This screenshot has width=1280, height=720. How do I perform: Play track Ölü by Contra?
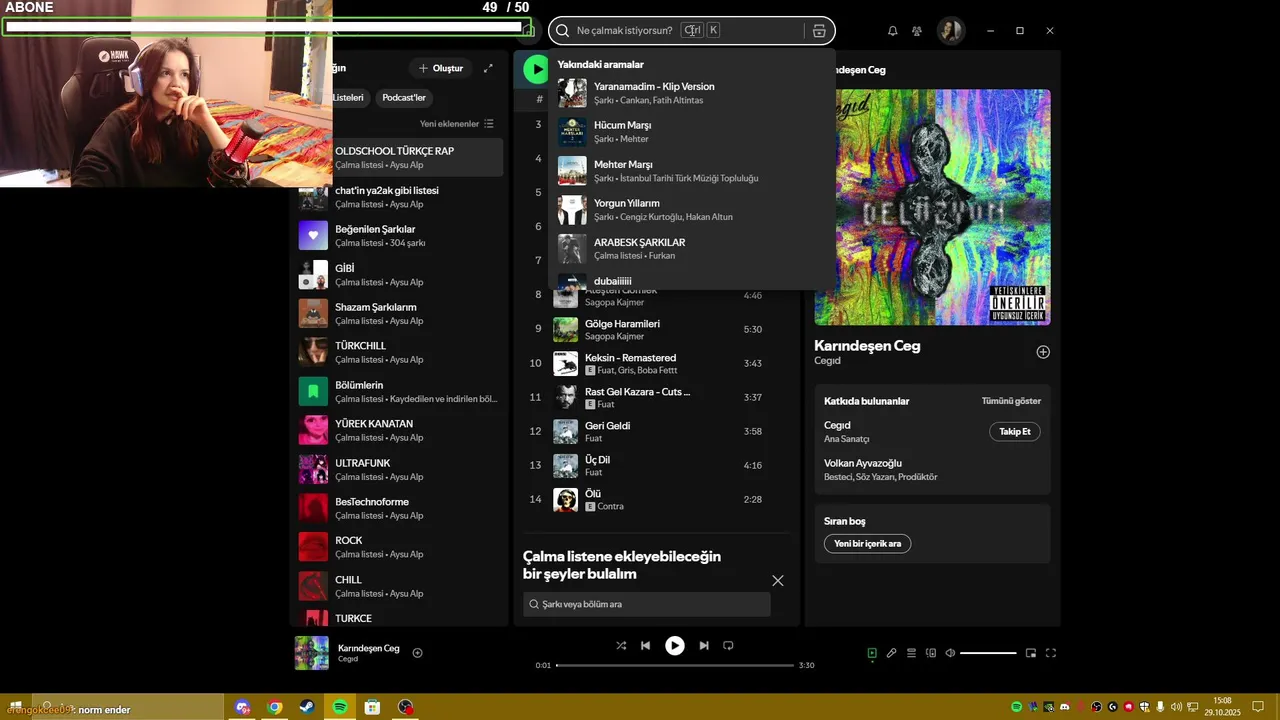tap(655, 500)
